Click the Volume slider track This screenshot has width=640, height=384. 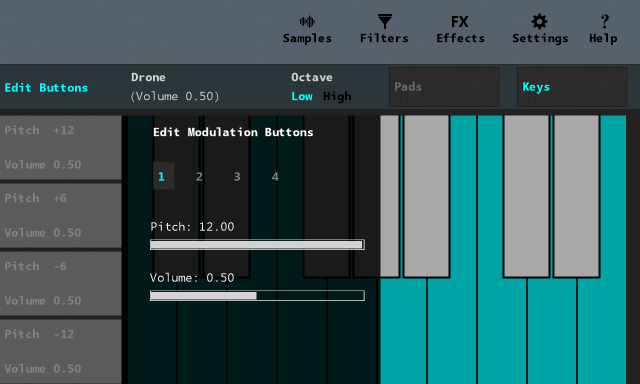coord(257,295)
